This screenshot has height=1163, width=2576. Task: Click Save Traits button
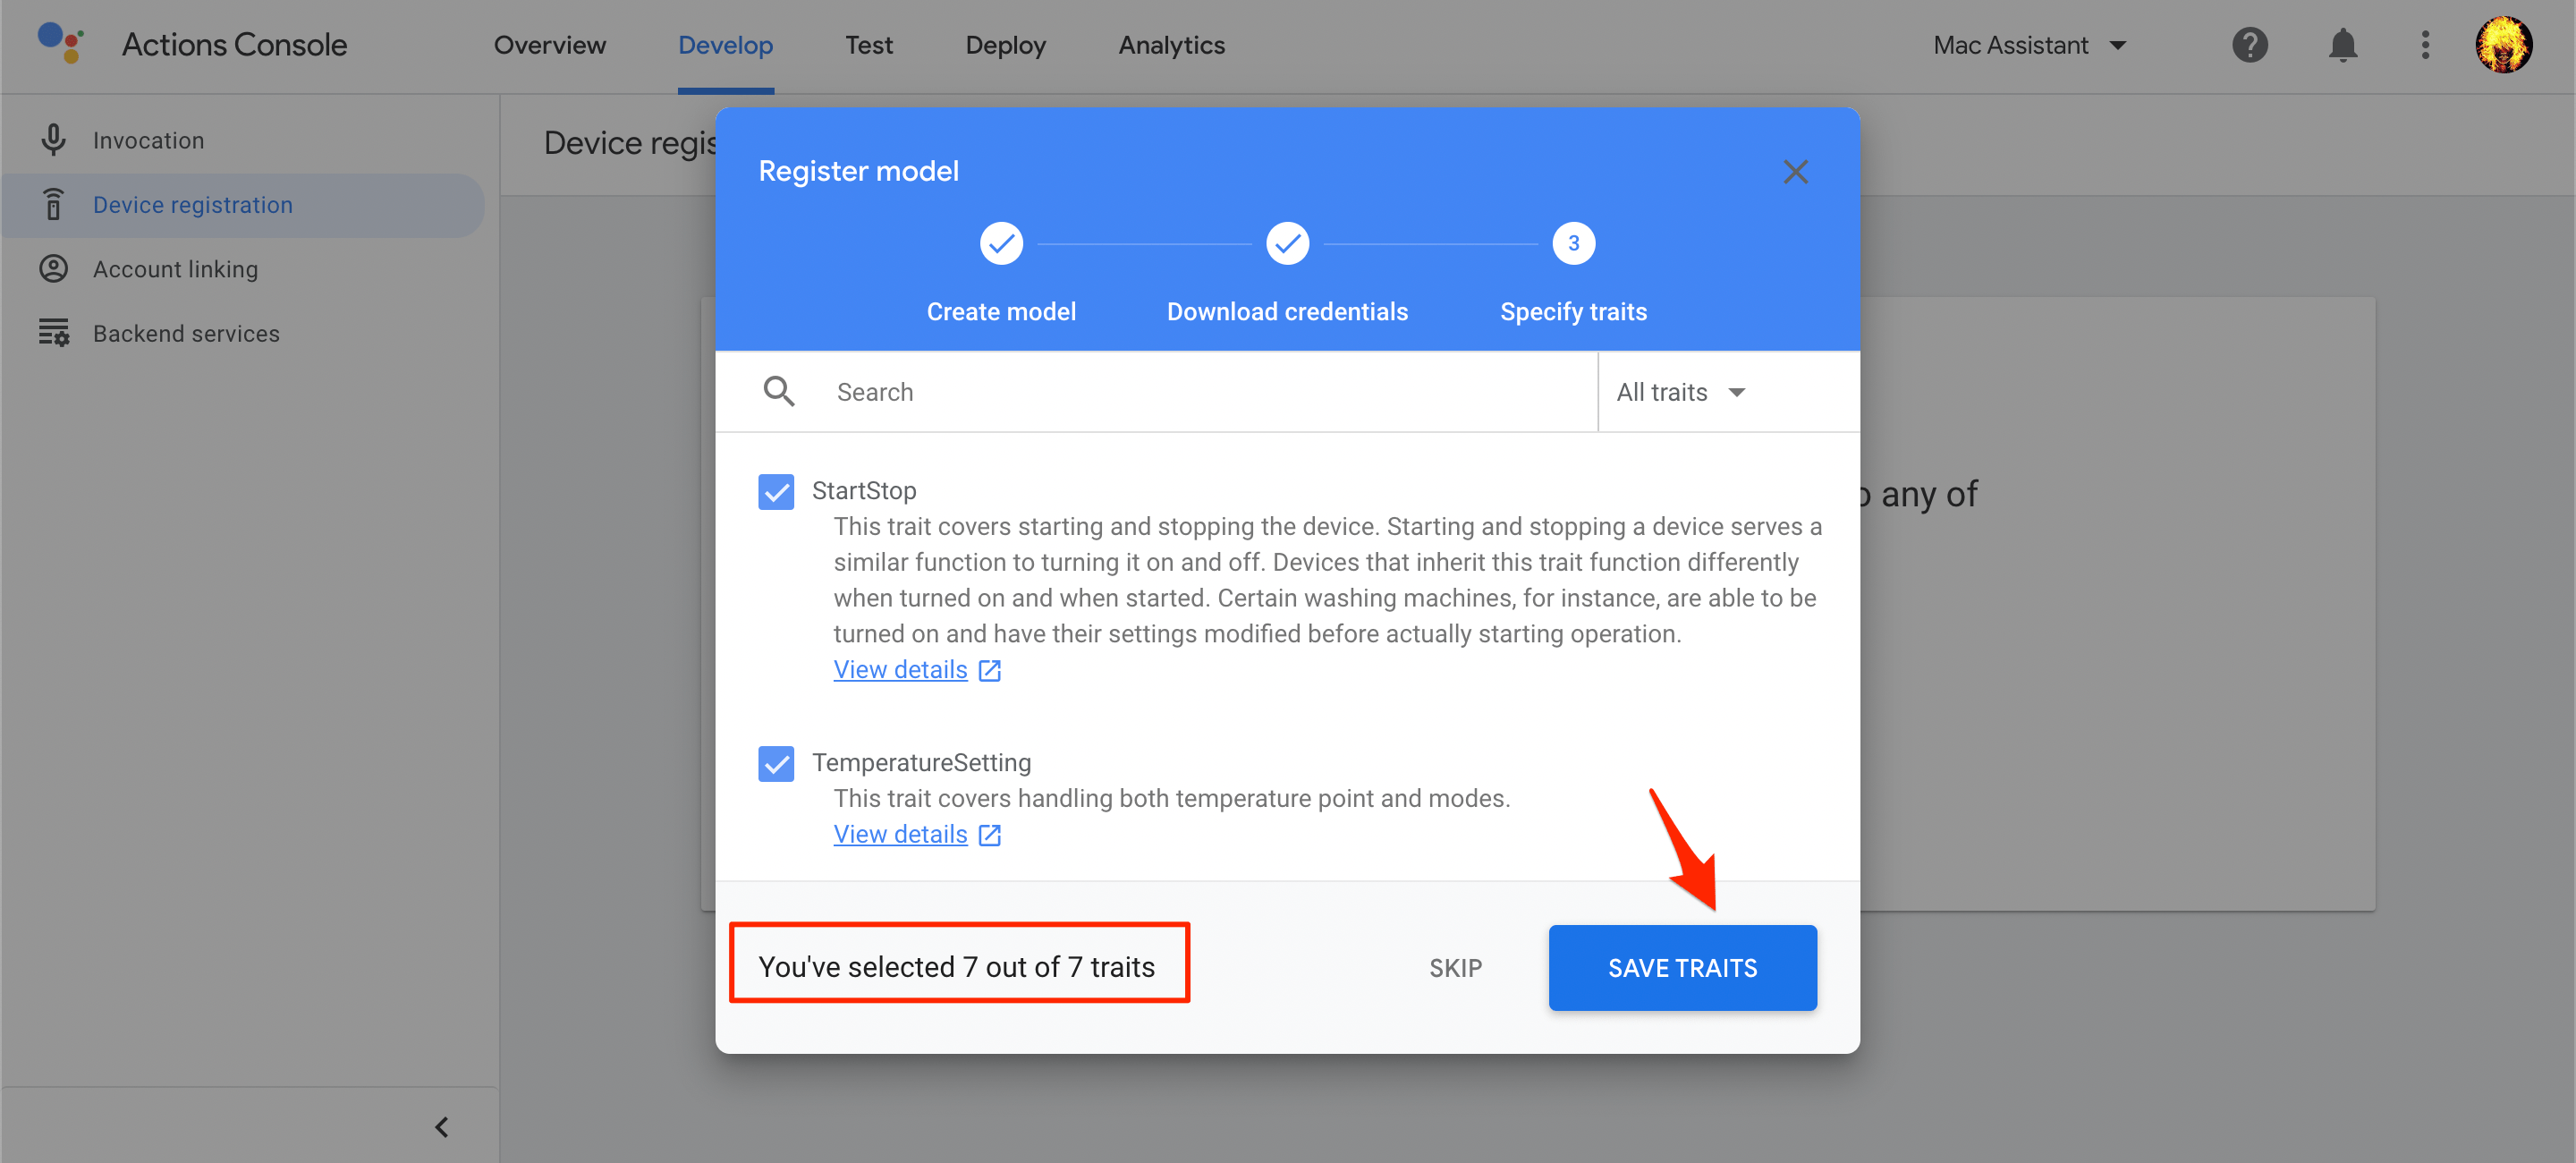point(1684,967)
